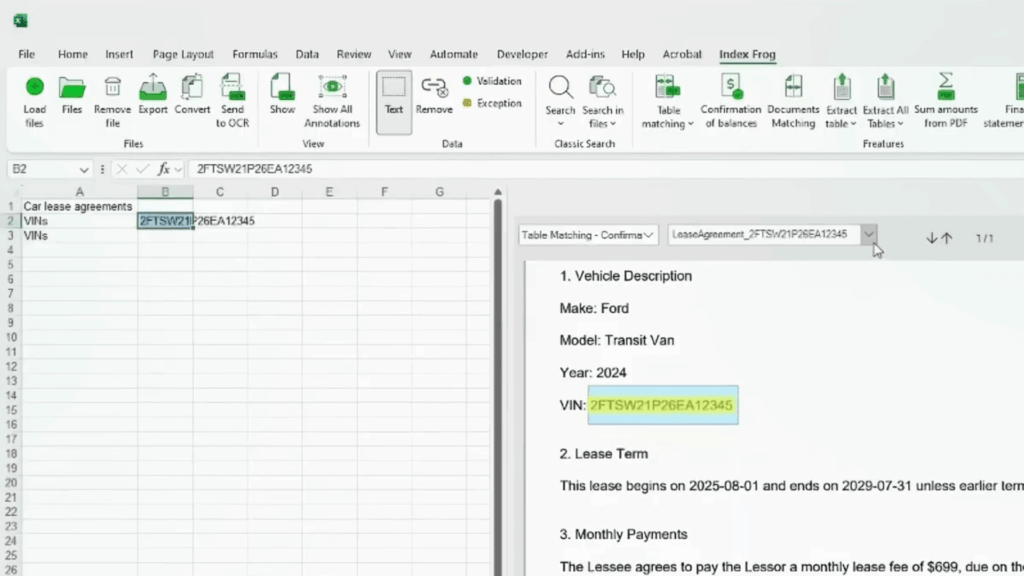Click the formula bar input

coord(606,169)
